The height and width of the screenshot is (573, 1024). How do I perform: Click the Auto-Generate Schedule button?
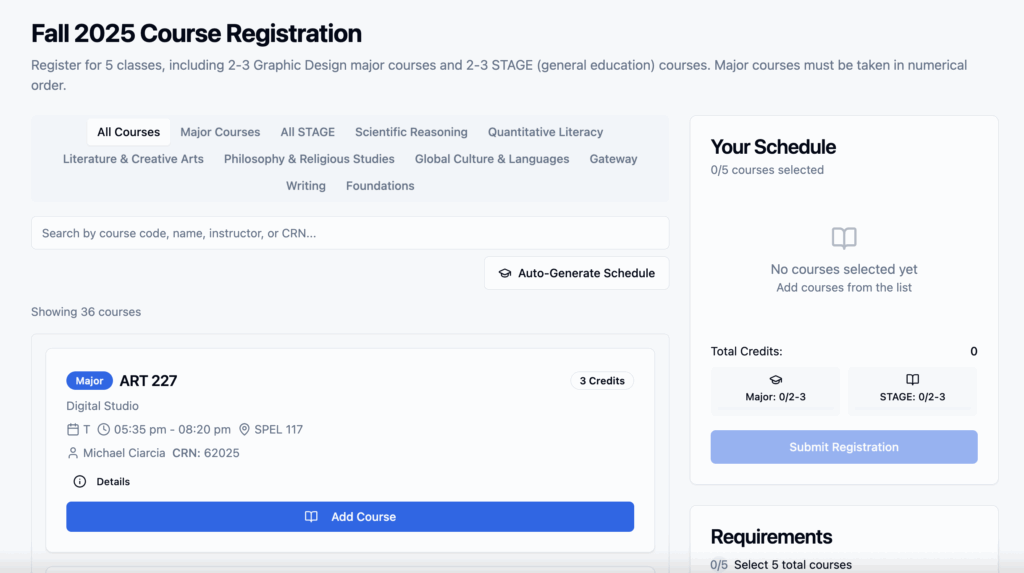pyautogui.click(x=577, y=273)
